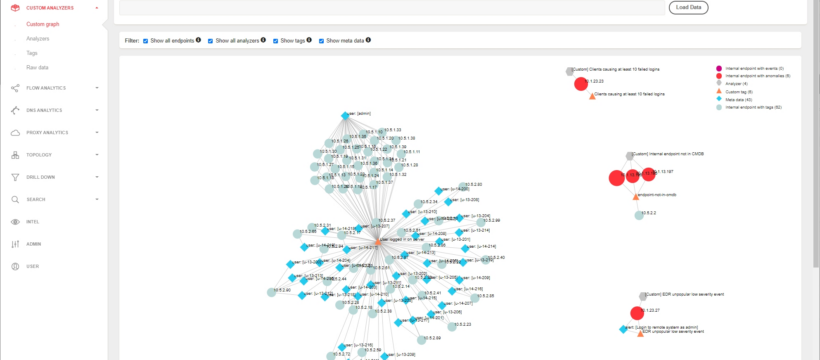Click the Load Data button
The width and height of the screenshot is (820, 360).
689,7
